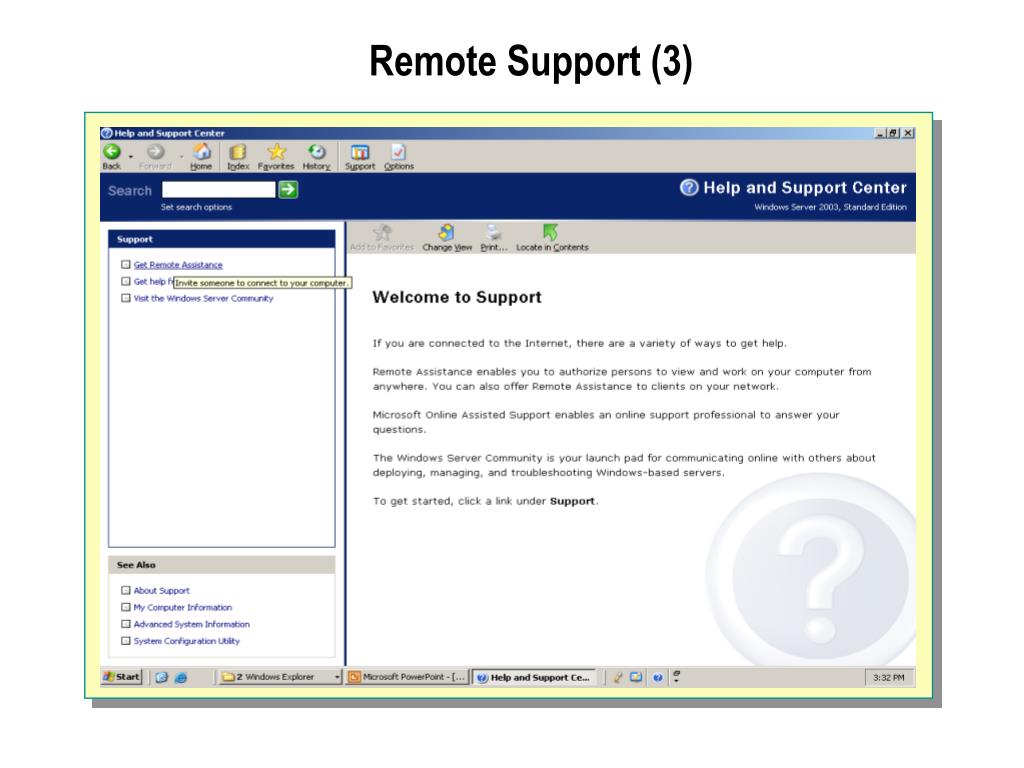
Task: Click the Support toolbar icon
Action: click(x=360, y=152)
